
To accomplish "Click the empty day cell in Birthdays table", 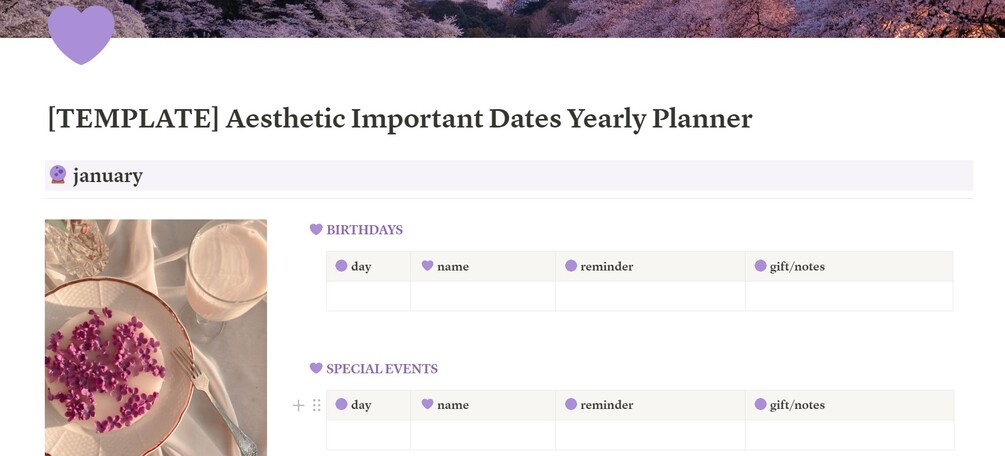I will coord(368,296).
